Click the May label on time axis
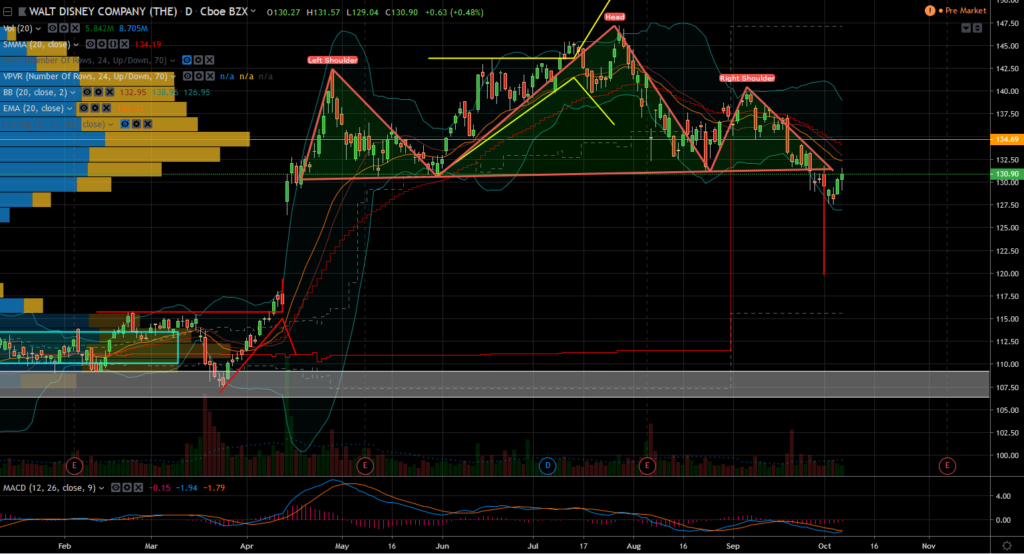Viewport: 1024px width, 554px height. coord(342,546)
